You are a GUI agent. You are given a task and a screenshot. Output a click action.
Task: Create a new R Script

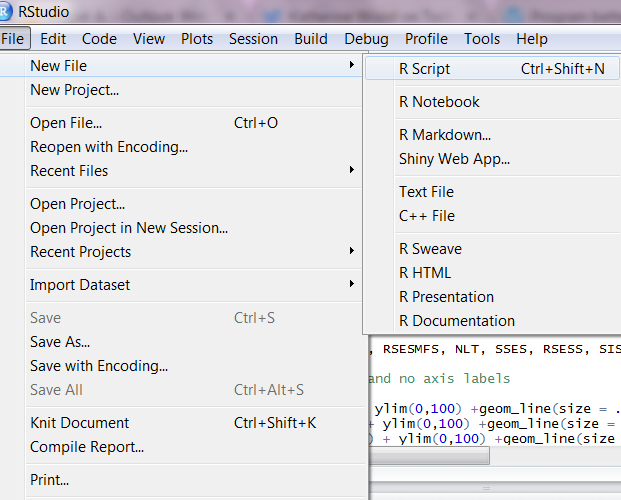424,69
